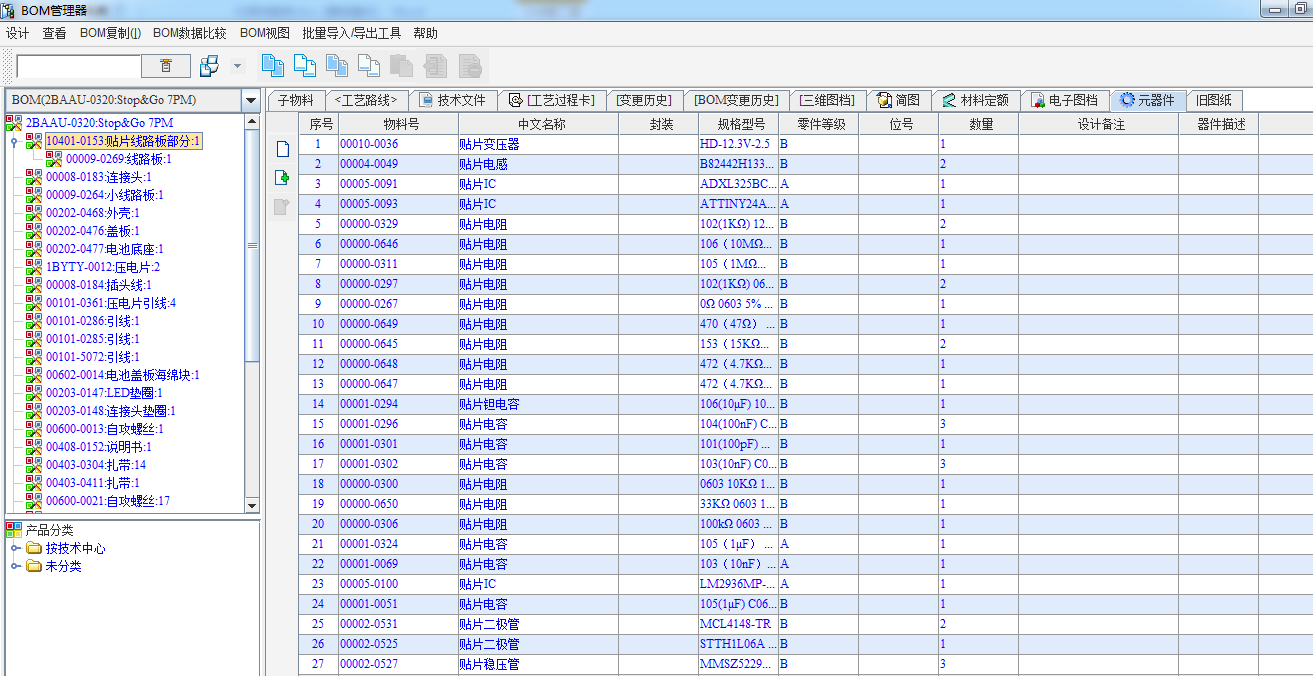1313x676 pixels.
Task: Click in the toolbar search input field
Action: 79,66
